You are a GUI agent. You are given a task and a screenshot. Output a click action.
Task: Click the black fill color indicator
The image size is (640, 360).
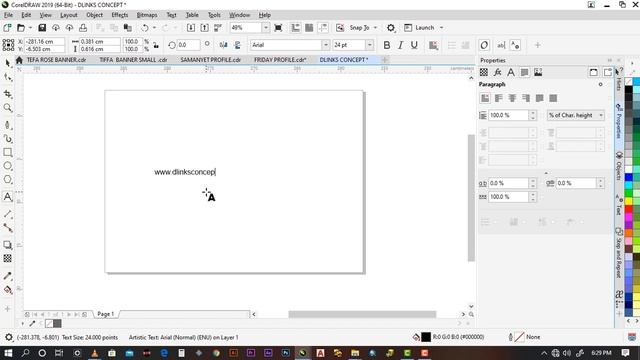(x=426, y=337)
